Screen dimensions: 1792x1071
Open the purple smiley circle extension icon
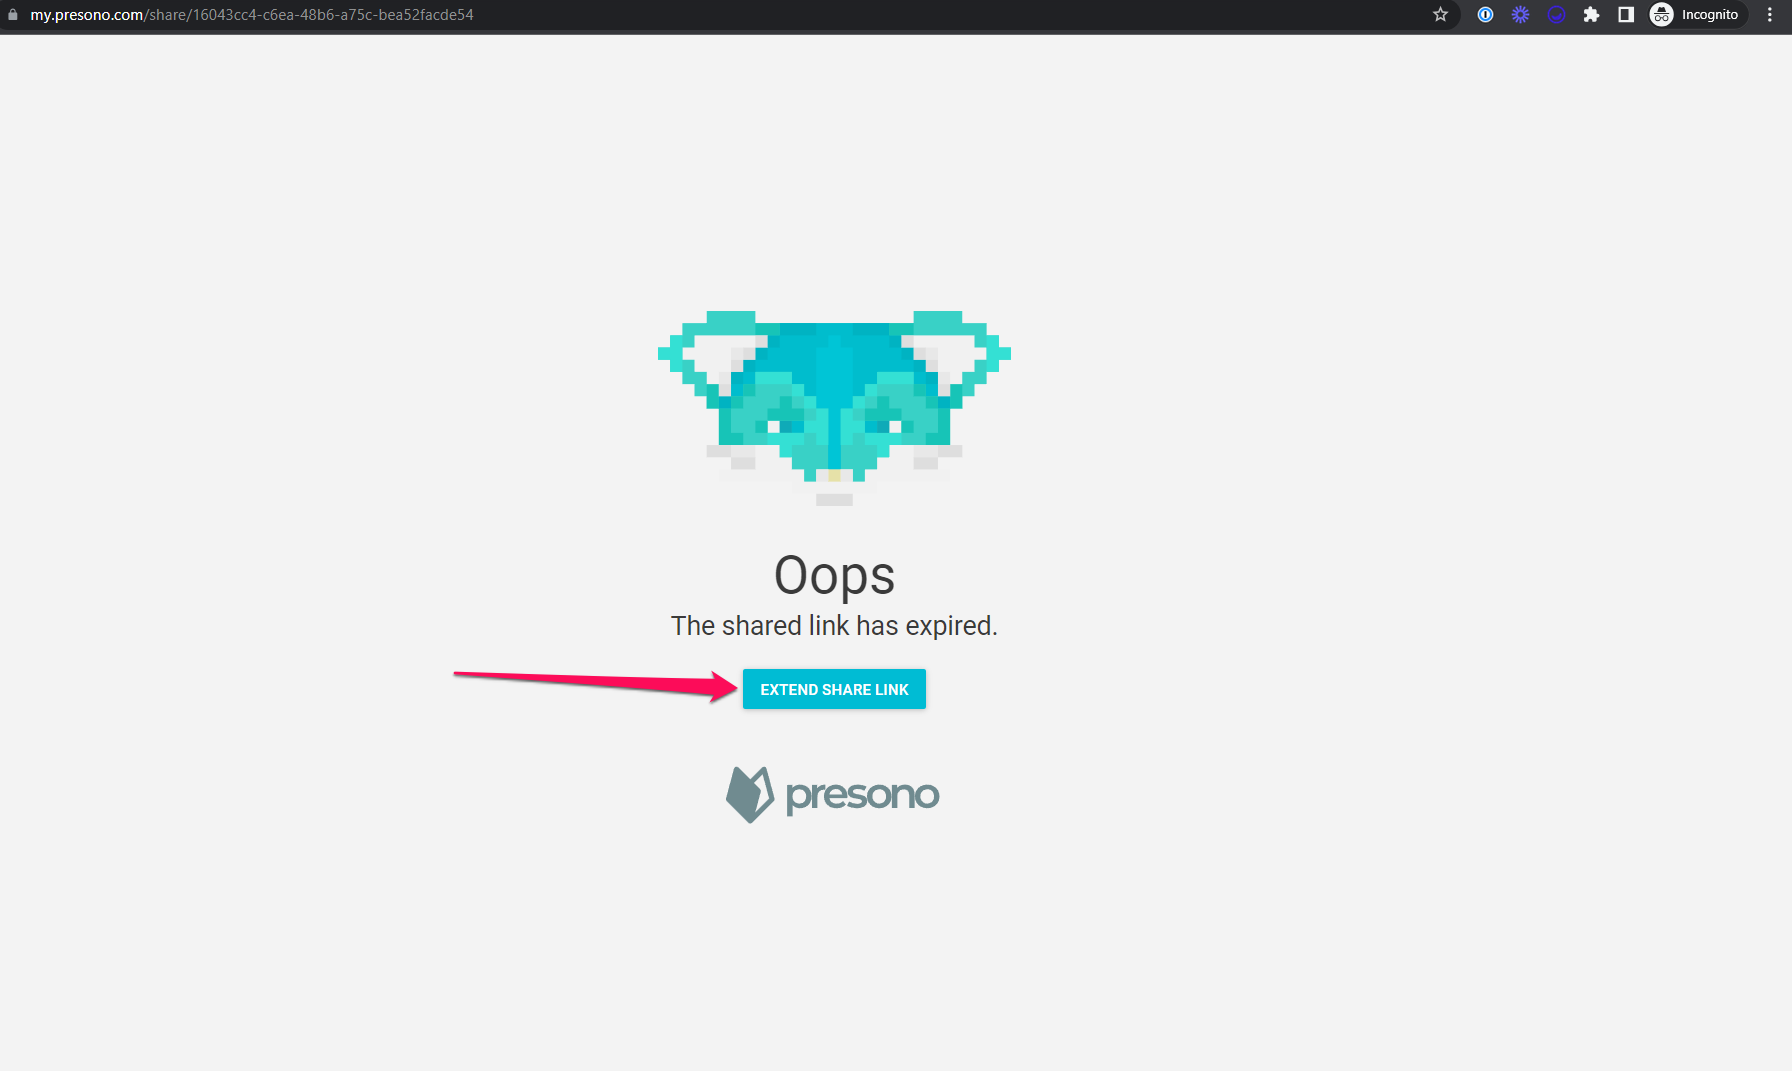[1556, 14]
